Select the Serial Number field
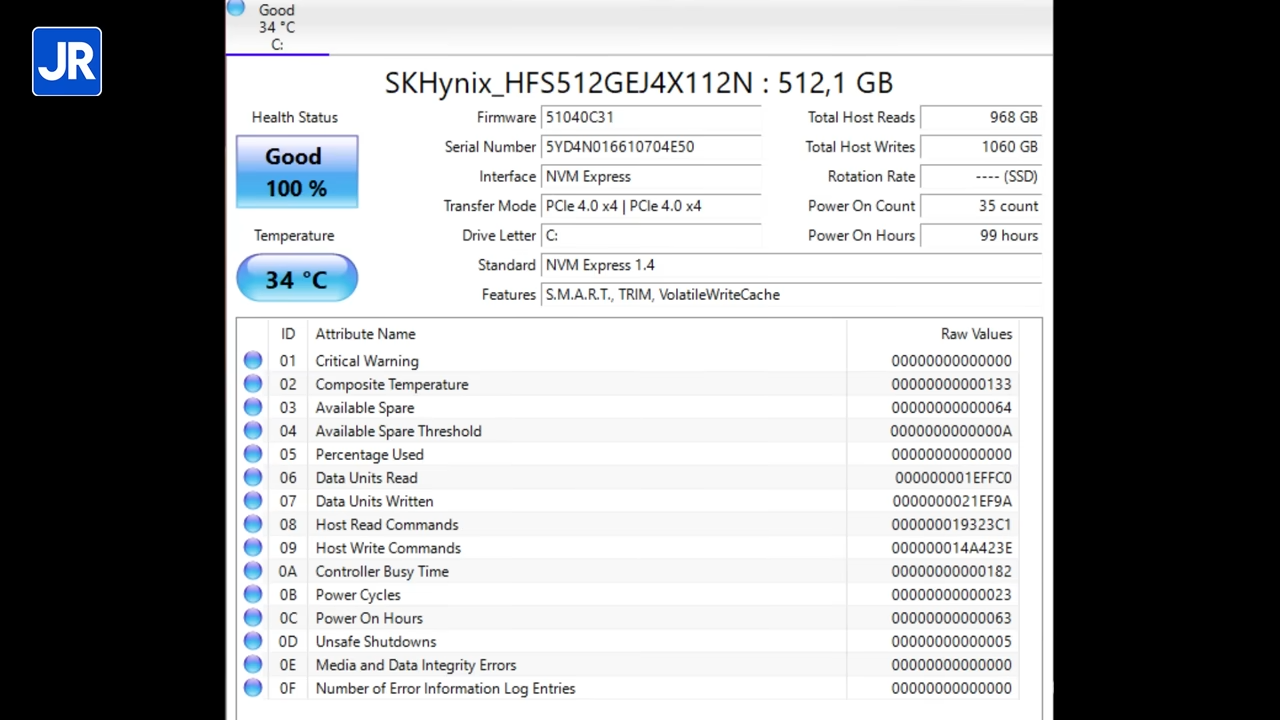1280x720 pixels. pyautogui.click(x=650, y=146)
